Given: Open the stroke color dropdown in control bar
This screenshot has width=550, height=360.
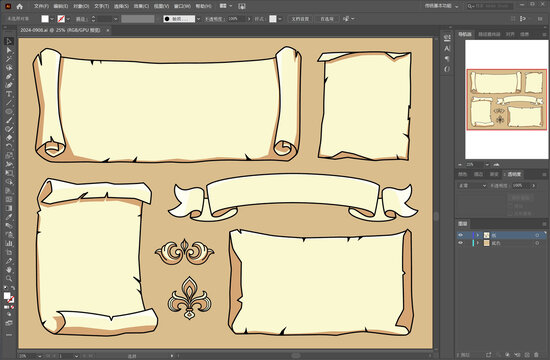Looking at the screenshot, I should (68, 19).
